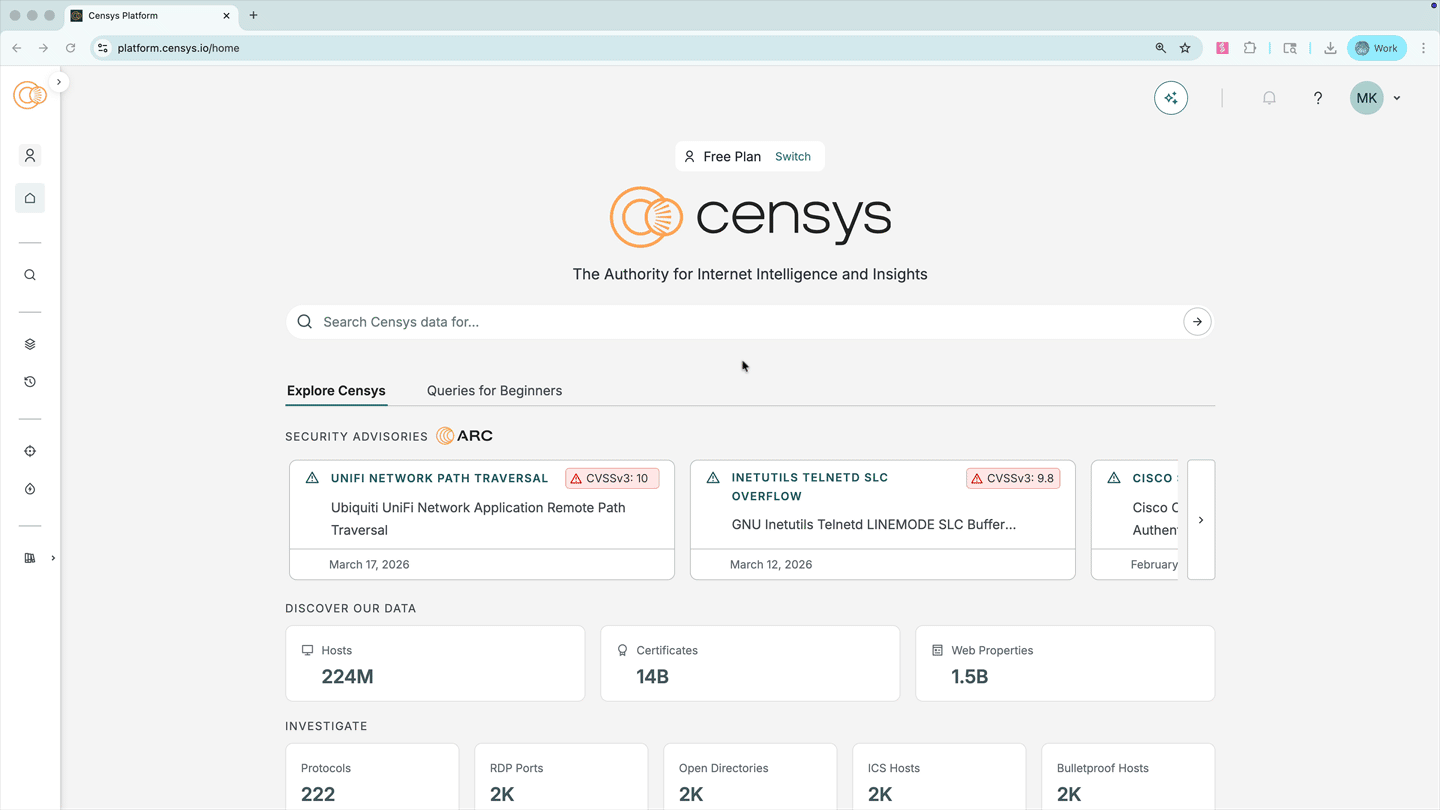Open help question mark icon
The image size is (1440, 810).
coord(1318,98)
